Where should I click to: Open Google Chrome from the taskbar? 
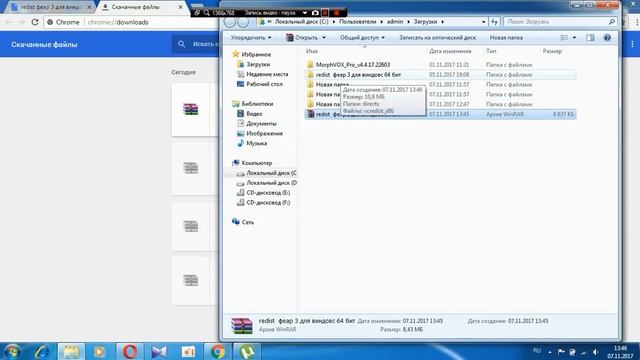click(218, 351)
